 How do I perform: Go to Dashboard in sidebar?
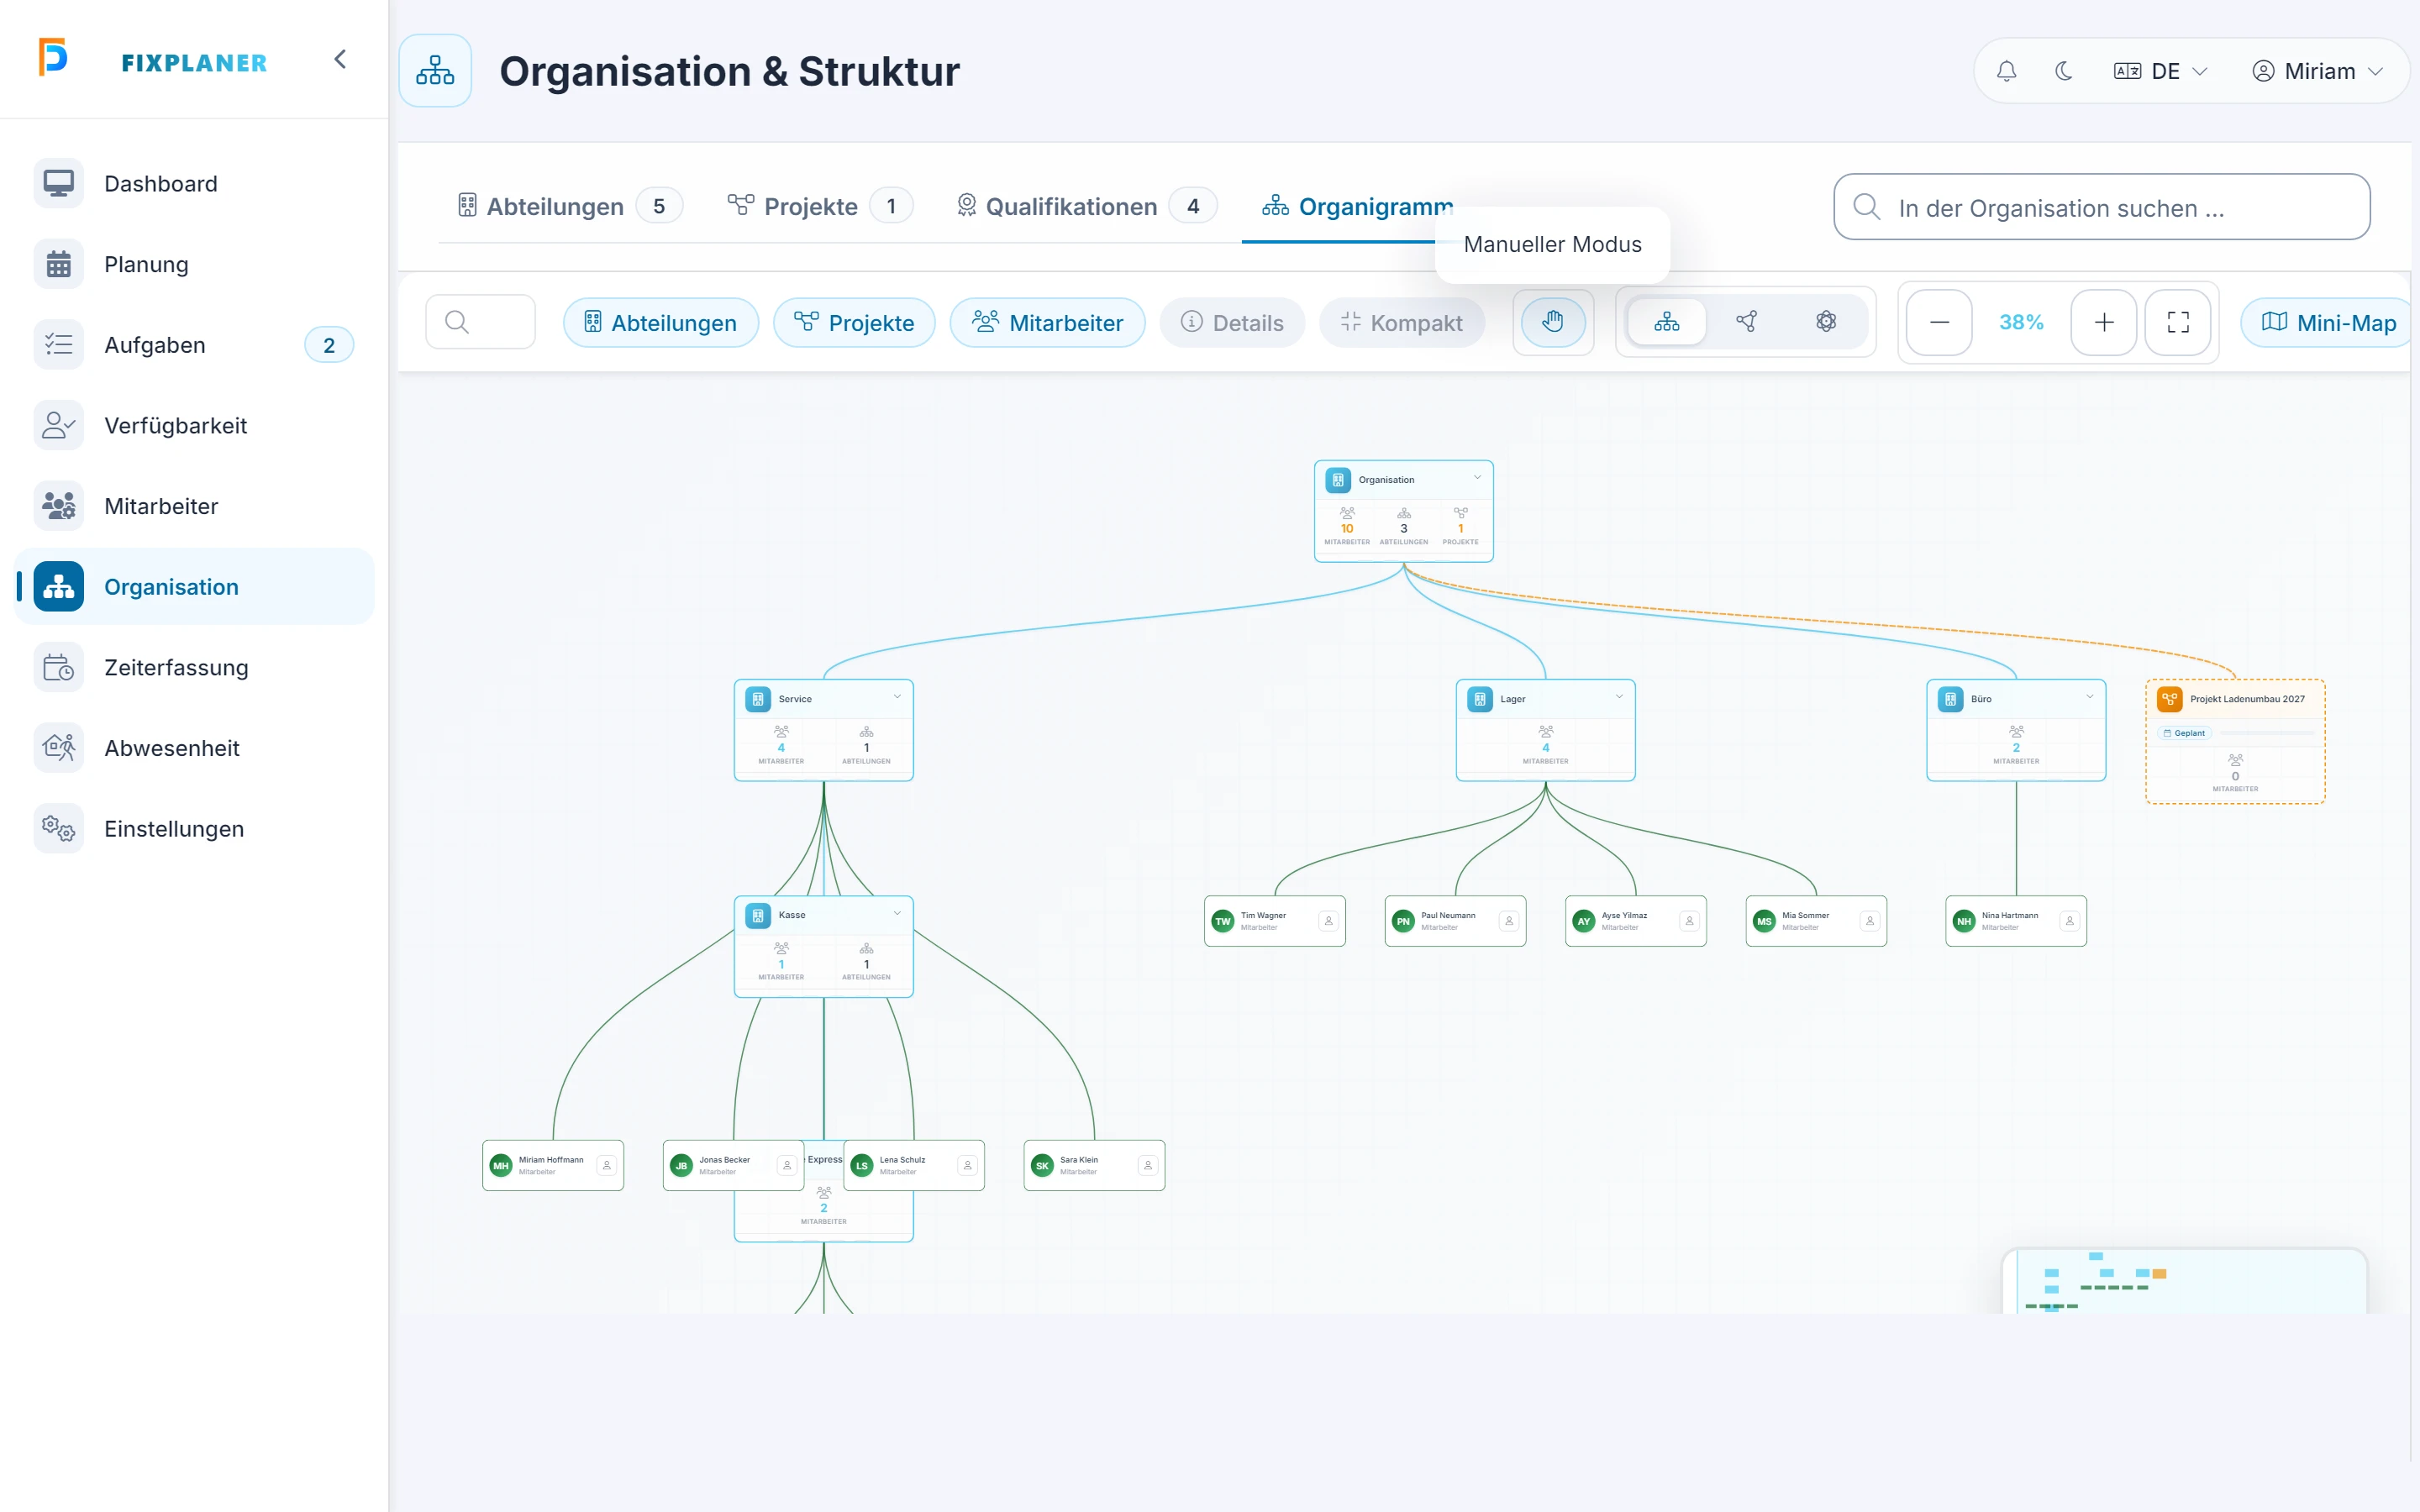pyautogui.click(x=194, y=184)
